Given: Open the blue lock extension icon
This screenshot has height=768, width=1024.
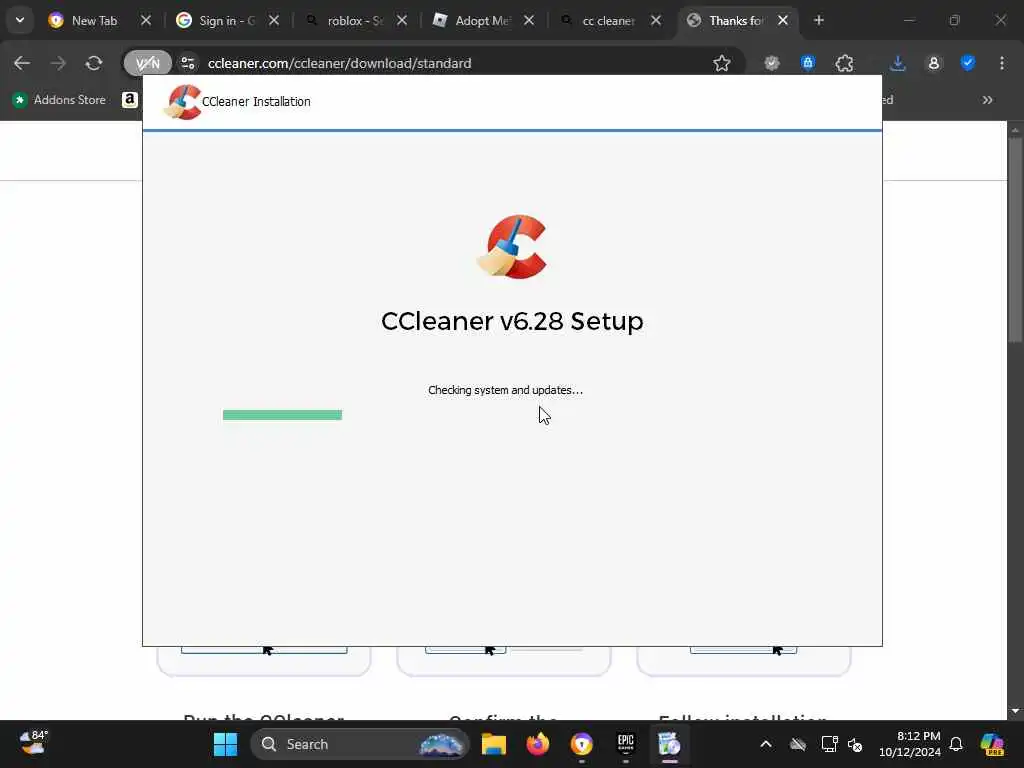Looking at the screenshot, I should [808, 63].
